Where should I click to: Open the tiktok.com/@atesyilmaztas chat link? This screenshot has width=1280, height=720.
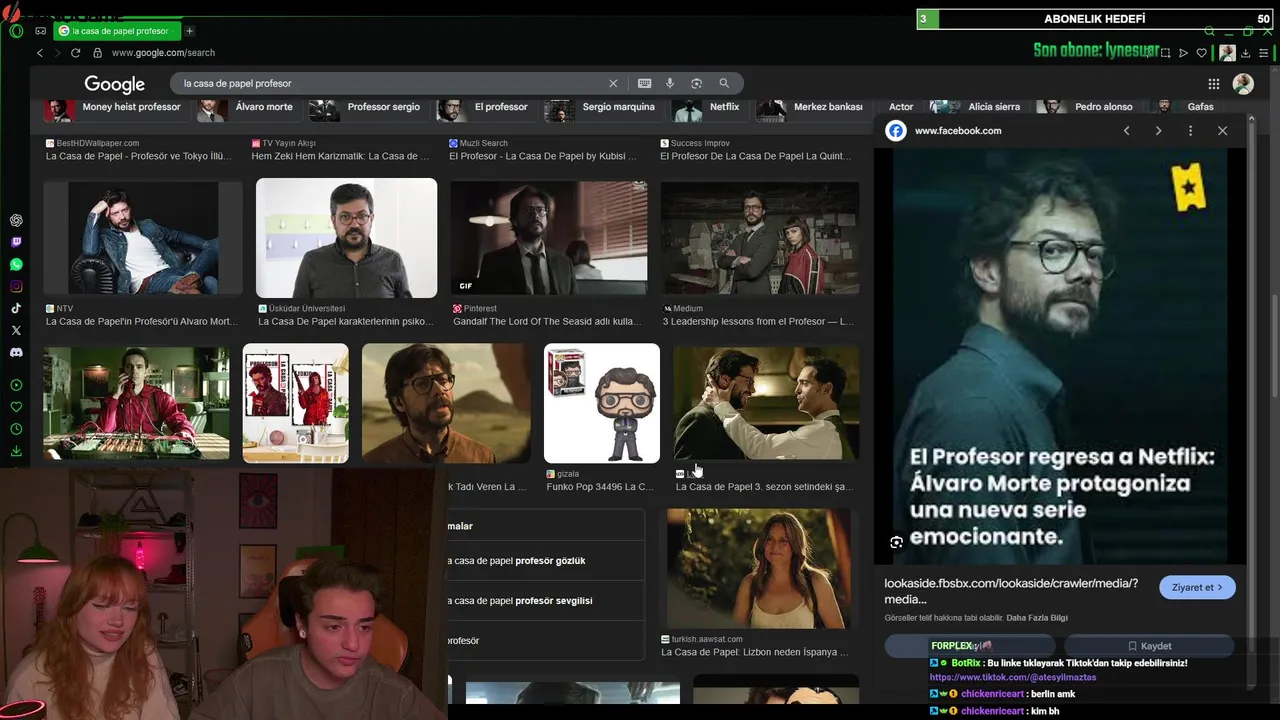[1013, 678]
